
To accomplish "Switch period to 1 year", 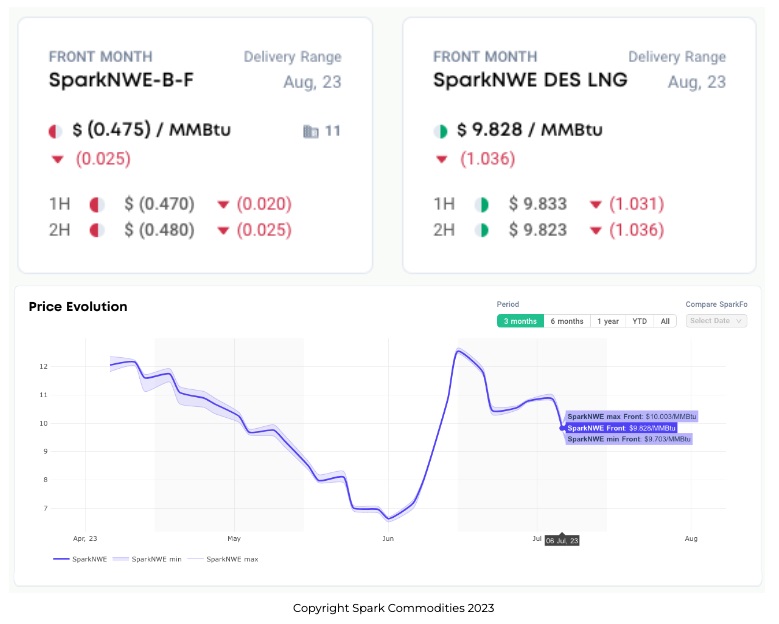I will point(608,321).
